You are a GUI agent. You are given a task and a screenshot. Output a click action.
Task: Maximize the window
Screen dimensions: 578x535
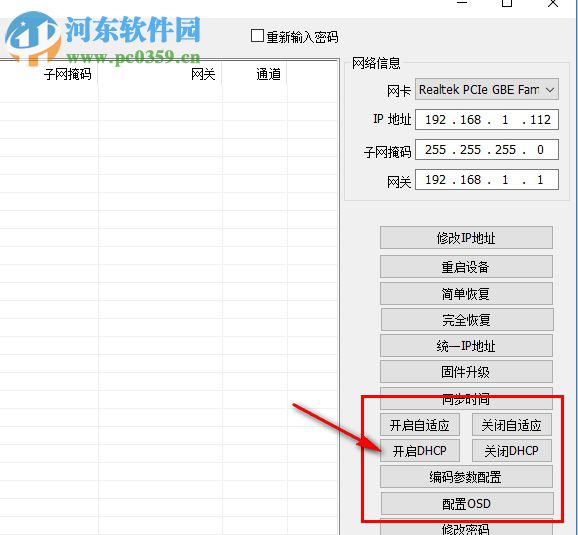pyautogui.click(x=507, y=3)
